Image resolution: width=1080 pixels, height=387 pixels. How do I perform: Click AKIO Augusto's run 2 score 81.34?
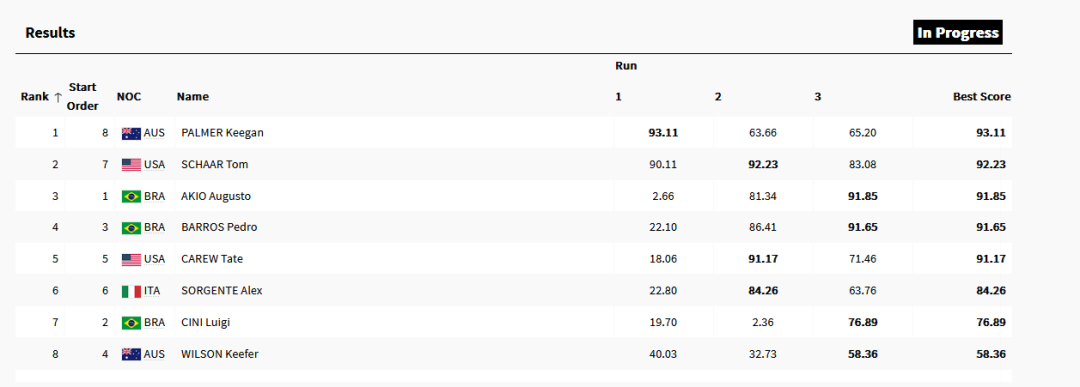(762, 196)
